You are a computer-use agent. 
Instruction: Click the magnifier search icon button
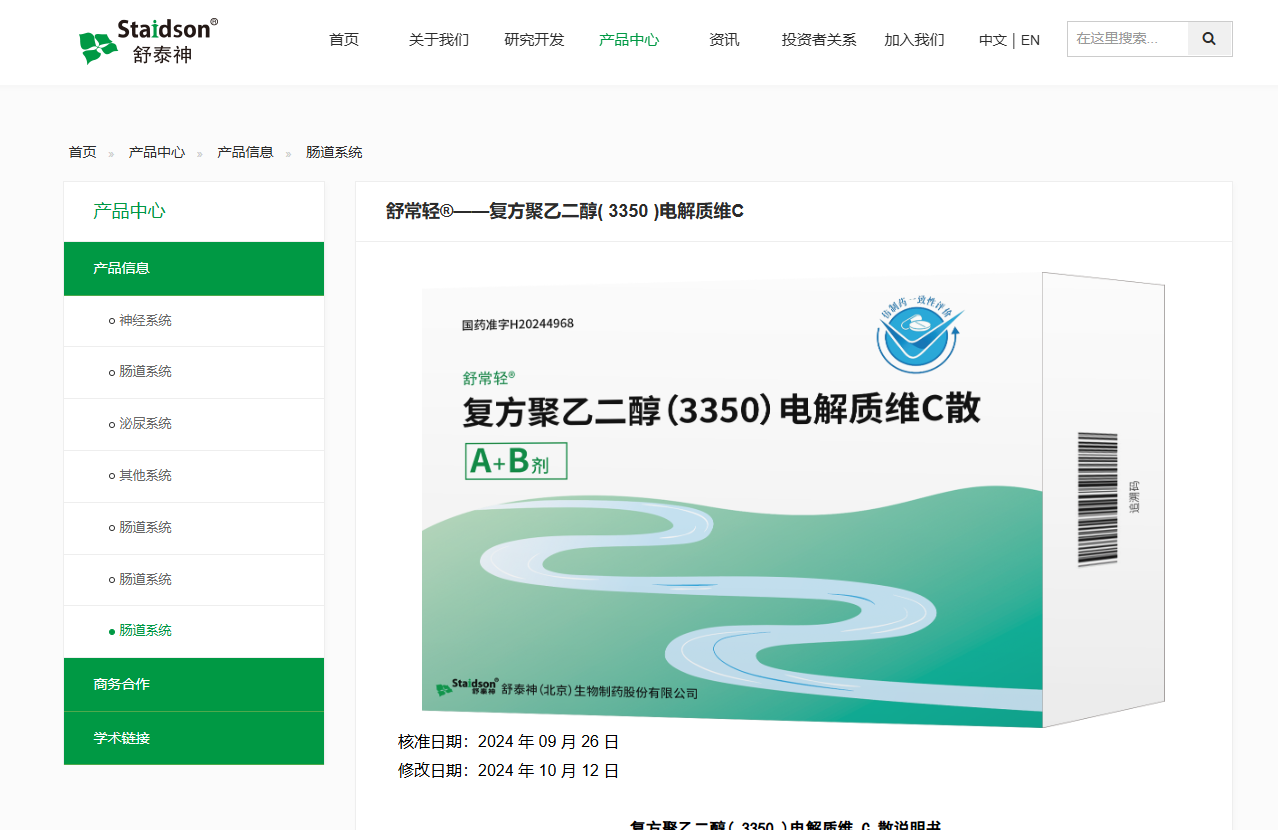(x=1209, y=39)
